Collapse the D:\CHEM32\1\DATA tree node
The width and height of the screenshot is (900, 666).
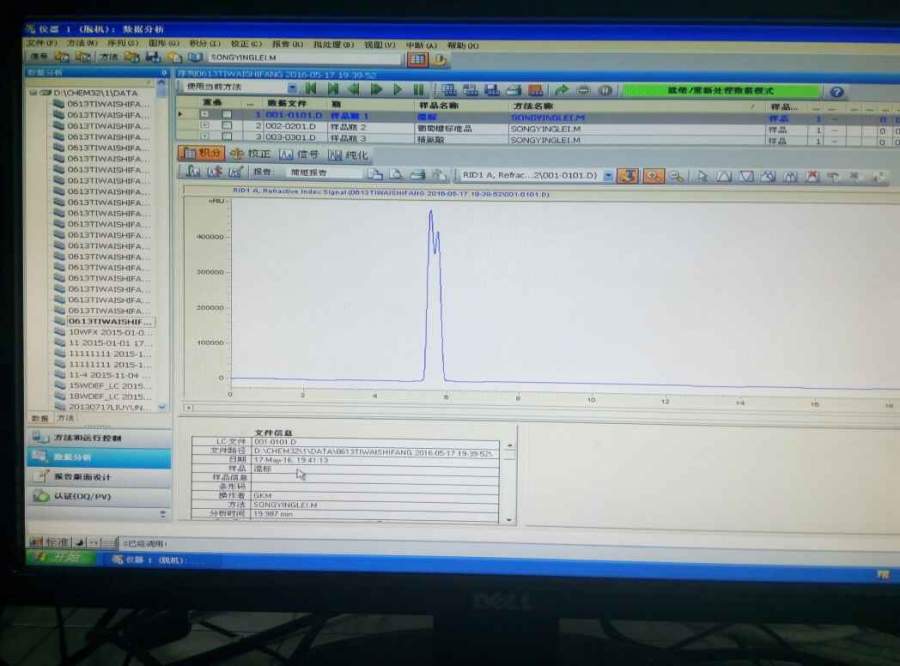point(33,92)
